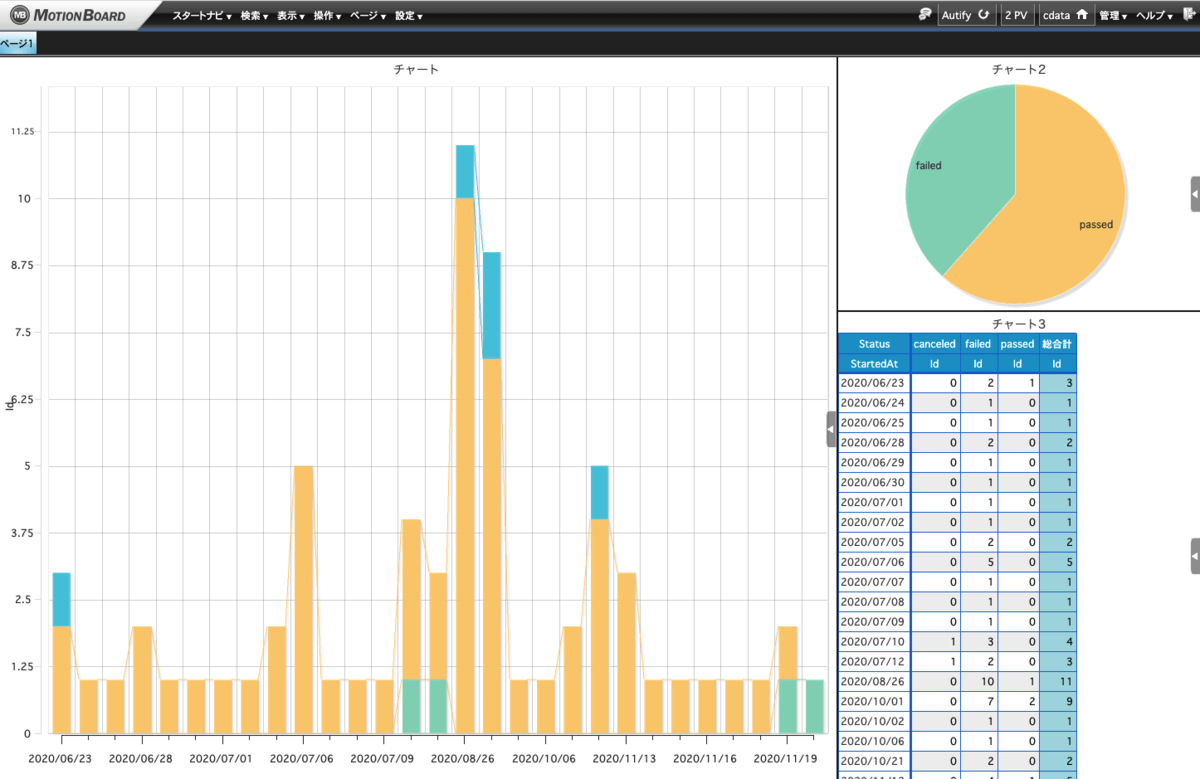Click the splitter arrow between chart and table
This screenshot has height=779, width=1200.
pos(831,429)
